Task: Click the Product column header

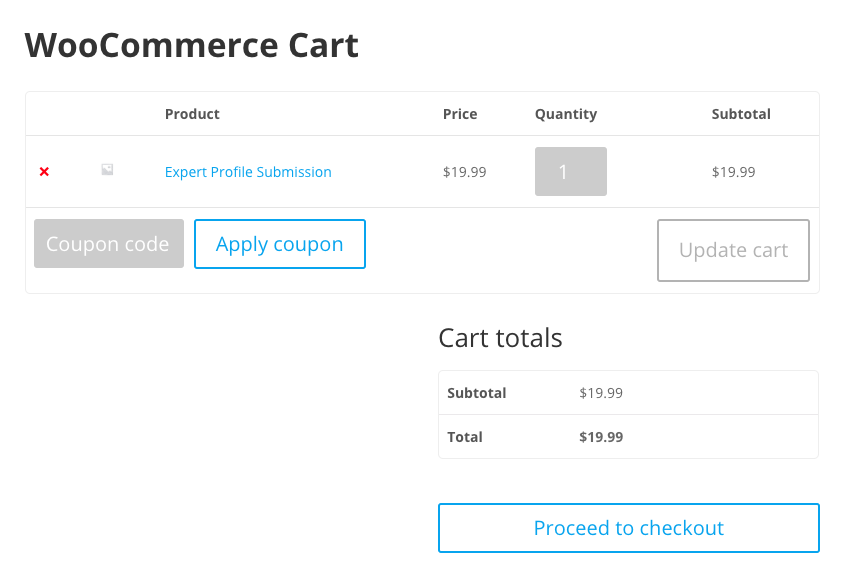Action: point(192,114)
